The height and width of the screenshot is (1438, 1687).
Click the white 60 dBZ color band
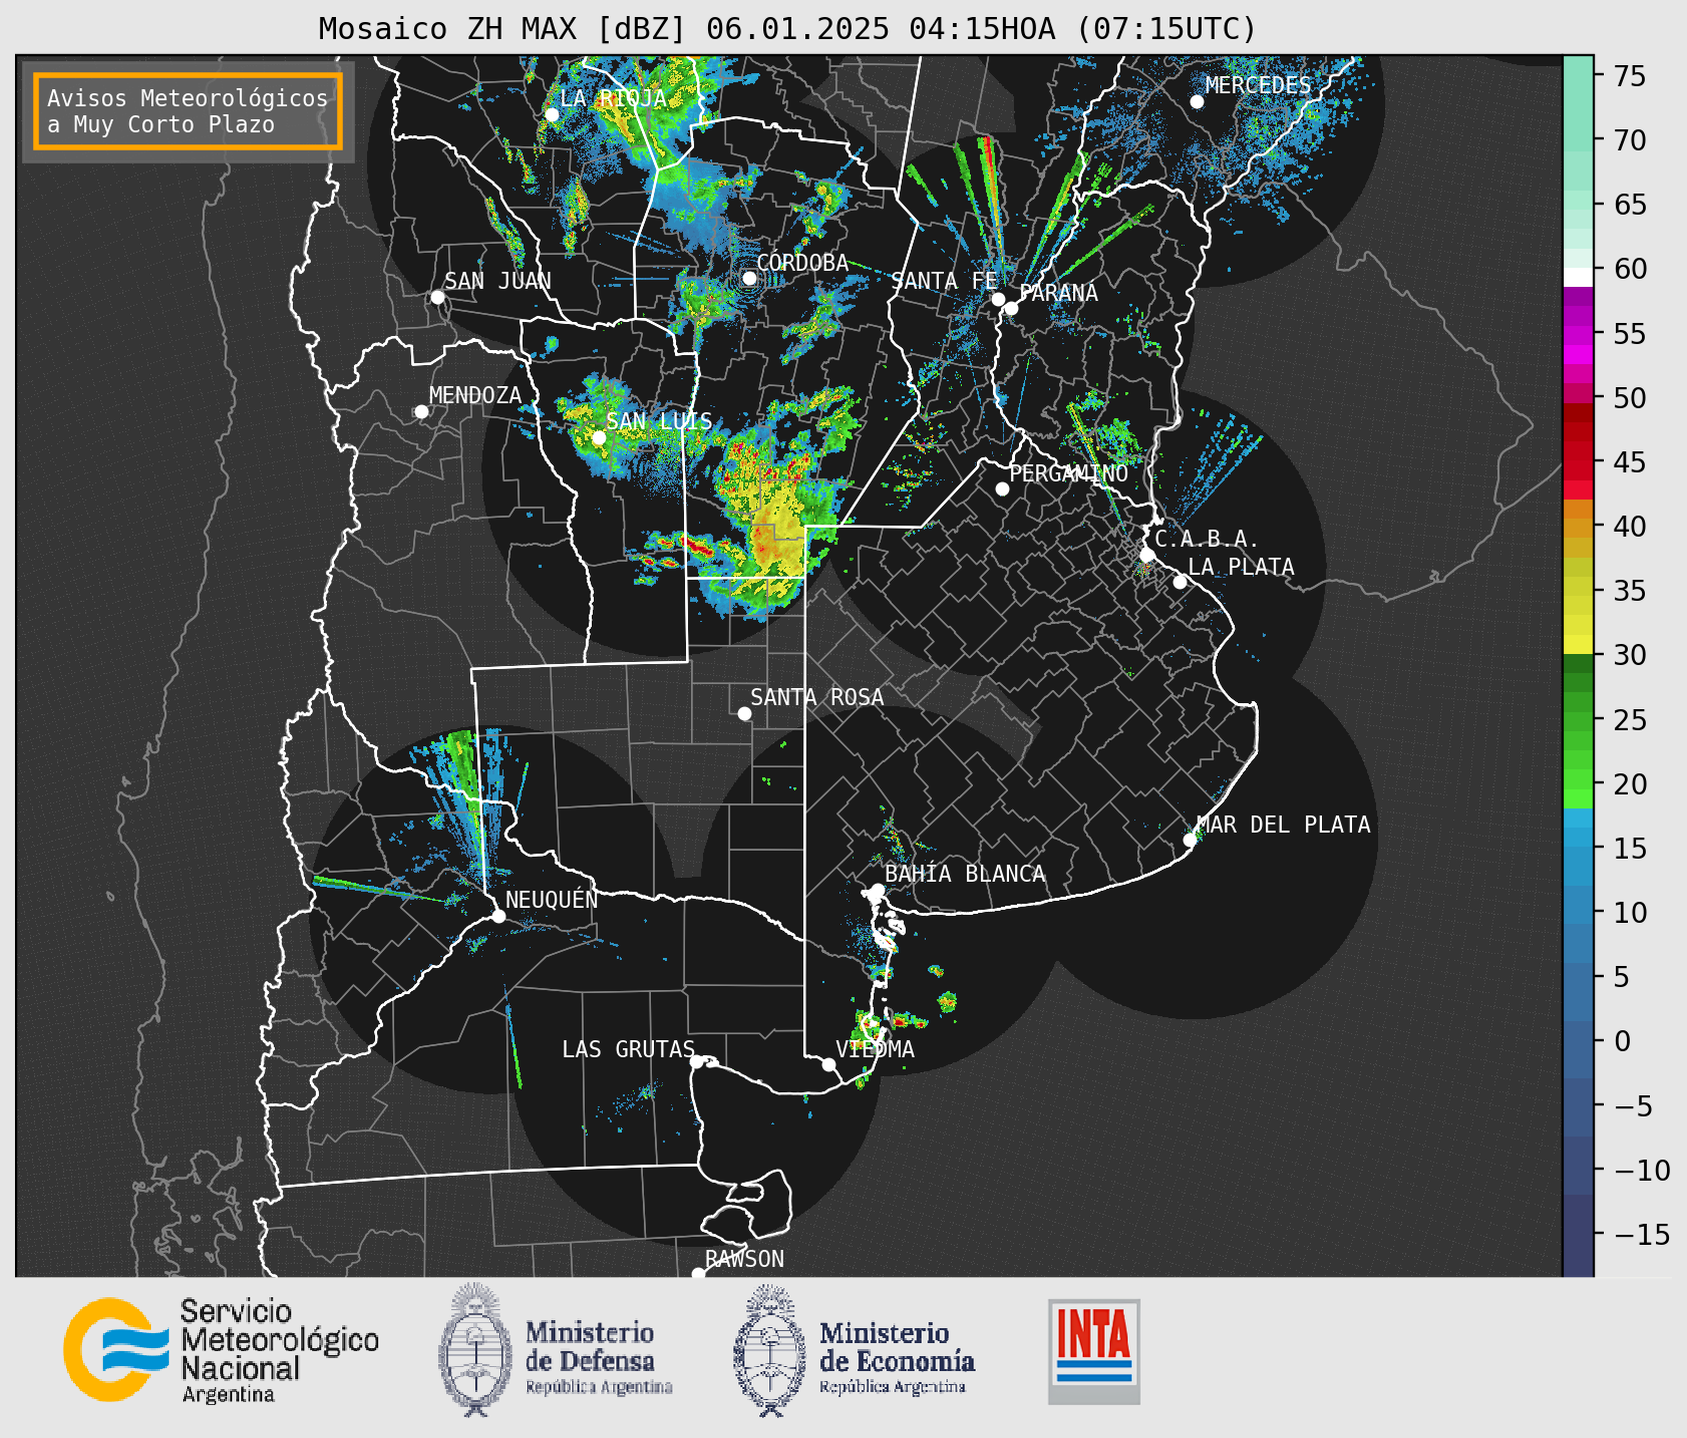1578,277
